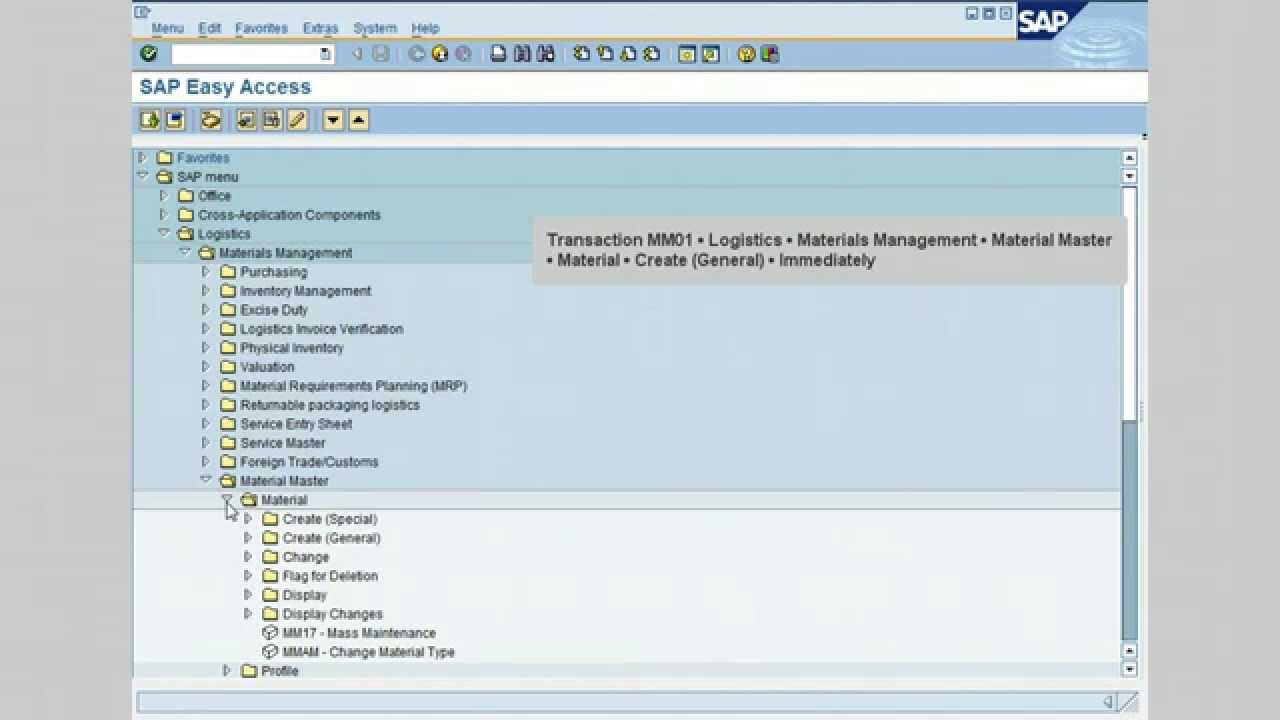Click the Add to Favorites icon
The image size is (1280, 720).
coord(247,120)
